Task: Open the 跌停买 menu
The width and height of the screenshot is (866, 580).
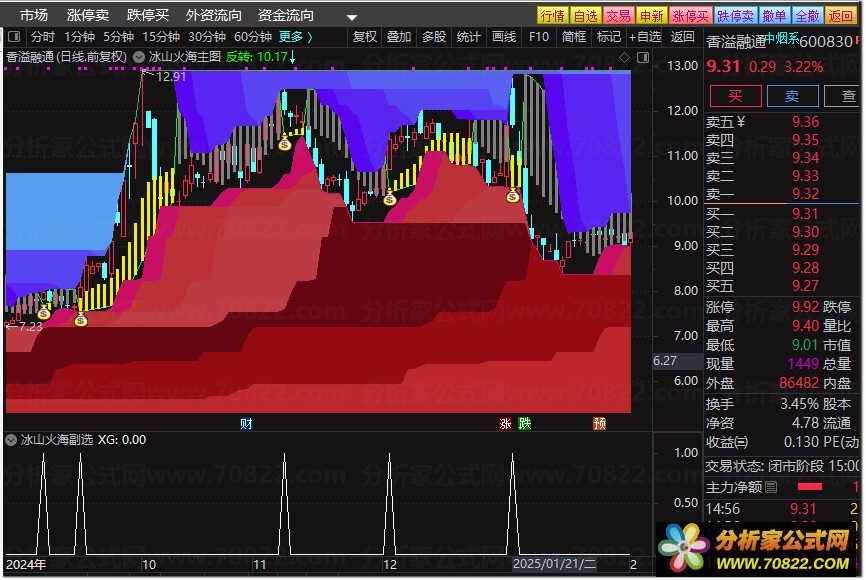Action: 147,15
